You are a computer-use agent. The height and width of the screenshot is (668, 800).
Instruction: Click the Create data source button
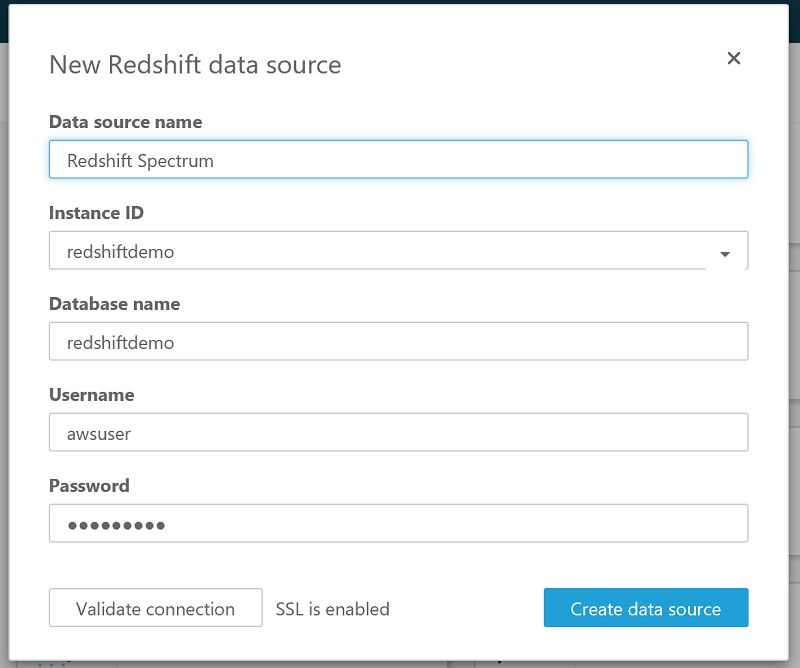click(x=645, y=608)
